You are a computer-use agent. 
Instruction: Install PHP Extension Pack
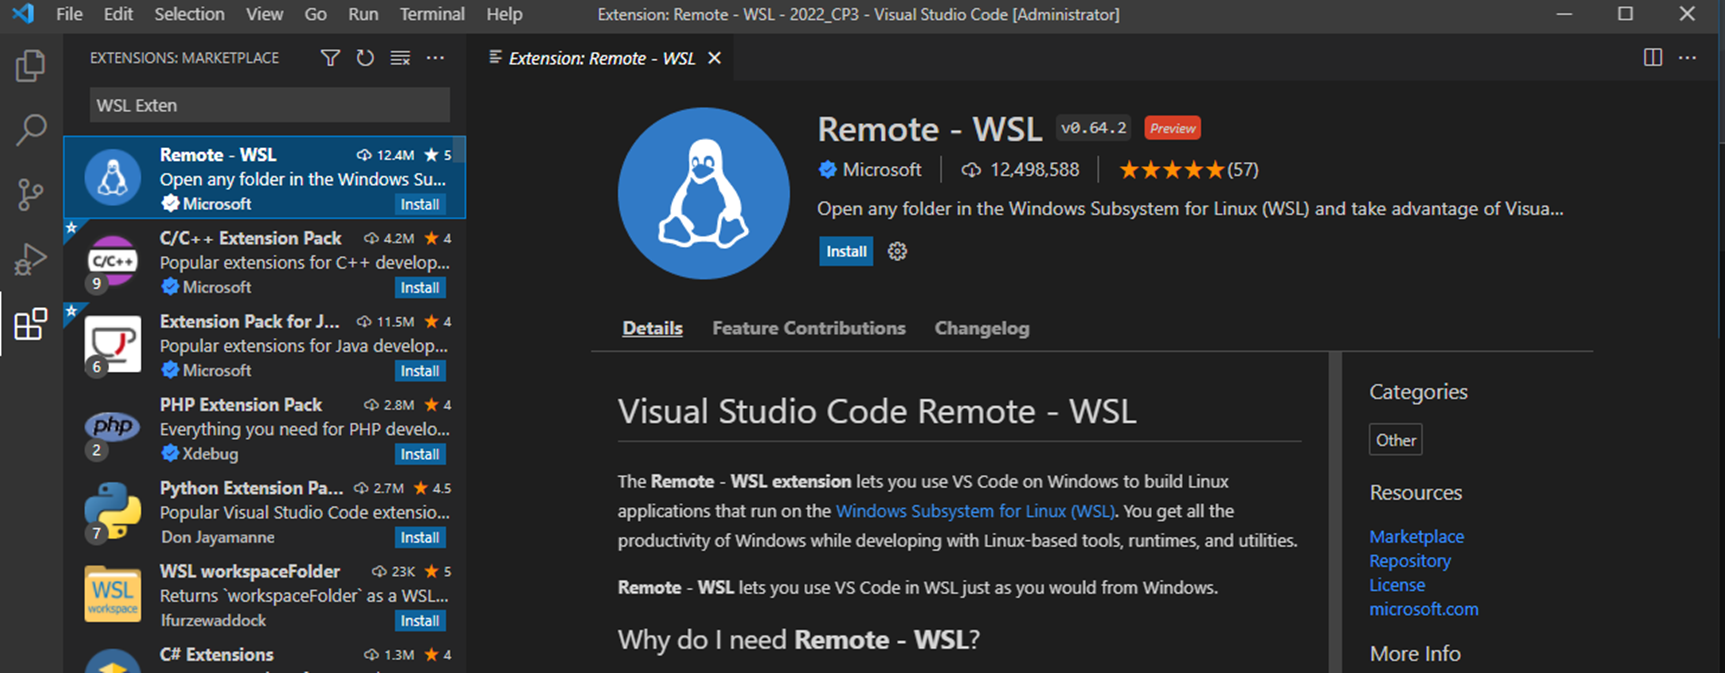click(419, 454)
